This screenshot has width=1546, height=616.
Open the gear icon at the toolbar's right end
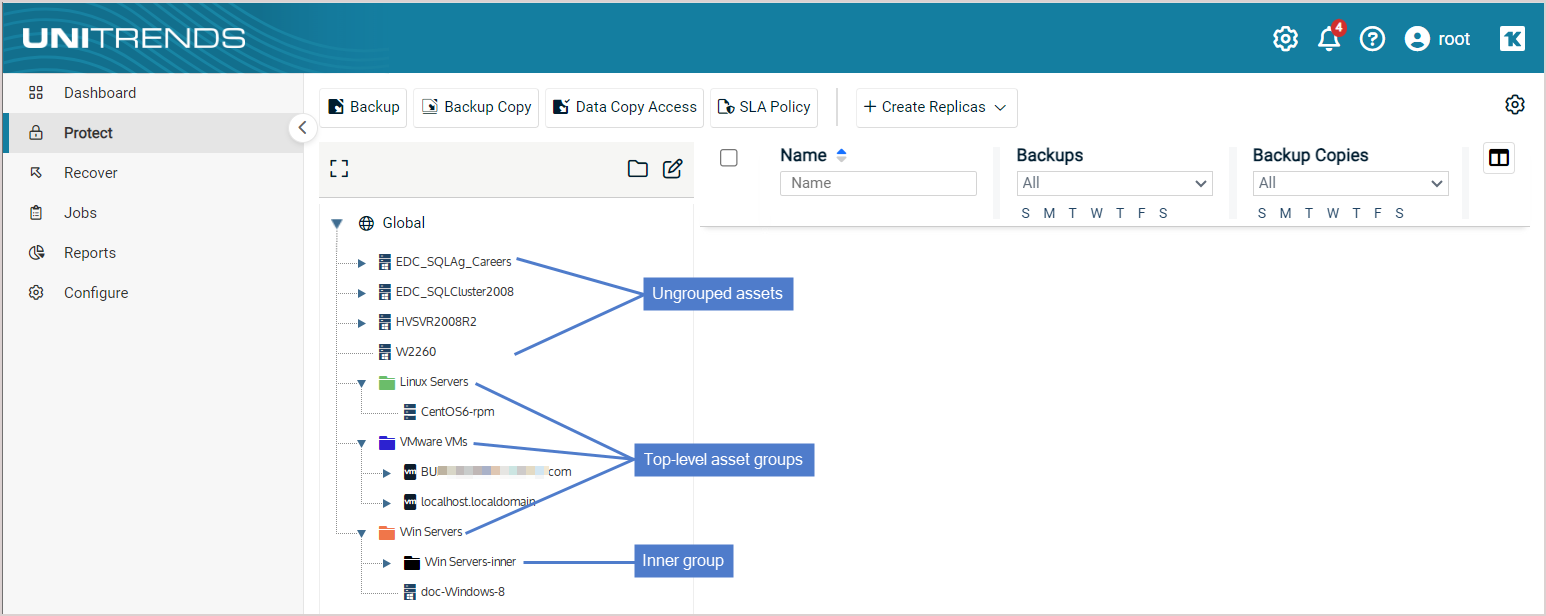[1515, 105]
